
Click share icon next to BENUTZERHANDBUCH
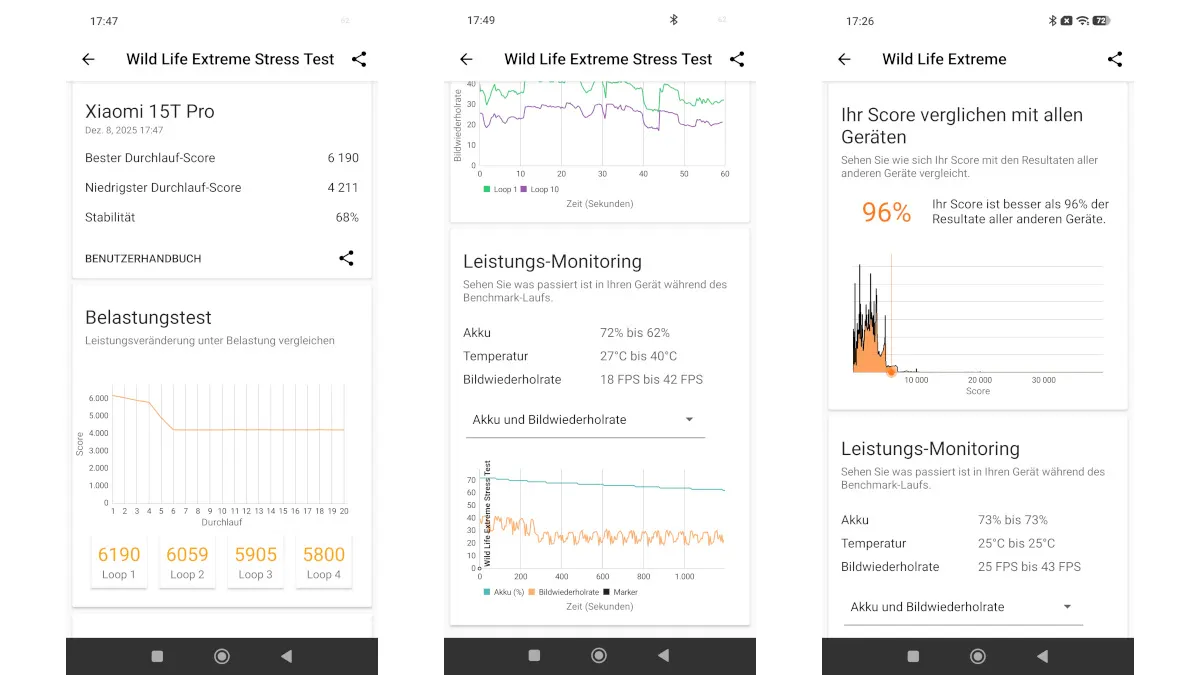(346, 258)
